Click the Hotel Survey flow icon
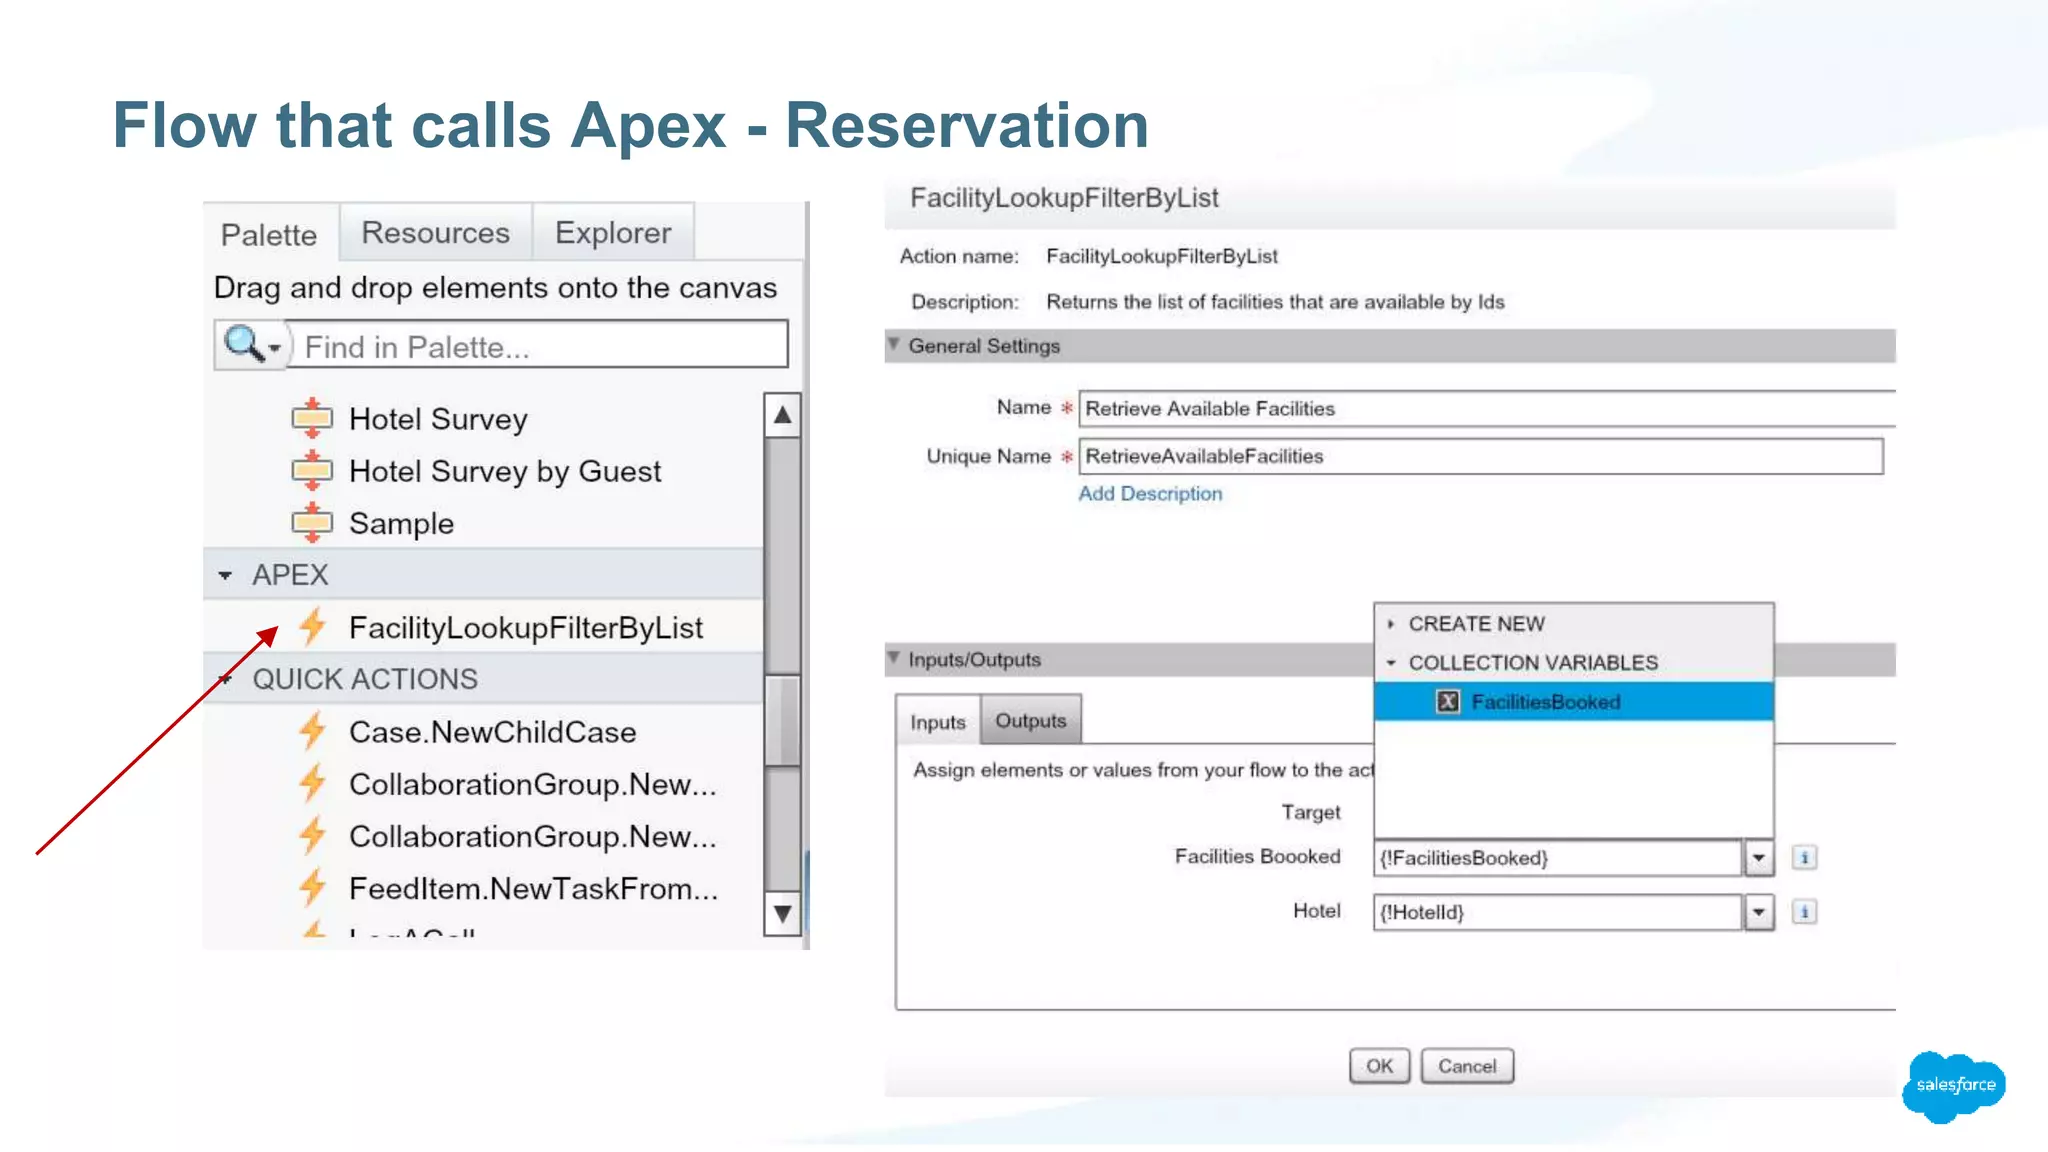This screenshot has height=1152, width=2048. [x=312, y=418]
